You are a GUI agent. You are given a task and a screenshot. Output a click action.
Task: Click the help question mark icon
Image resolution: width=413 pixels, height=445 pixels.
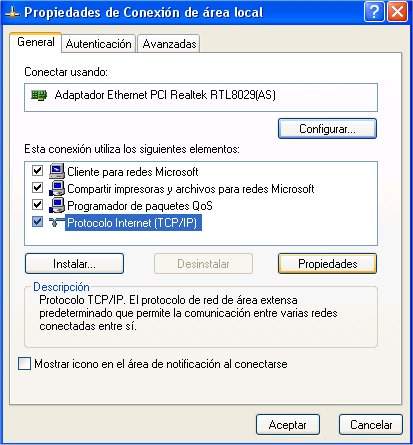point(374,12)
